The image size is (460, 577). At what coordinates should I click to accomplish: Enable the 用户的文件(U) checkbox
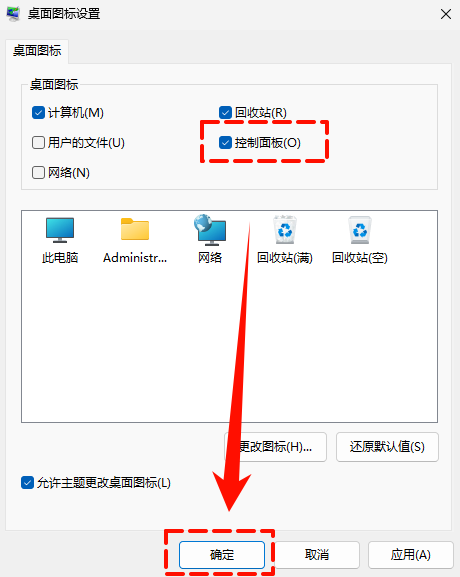38,142
